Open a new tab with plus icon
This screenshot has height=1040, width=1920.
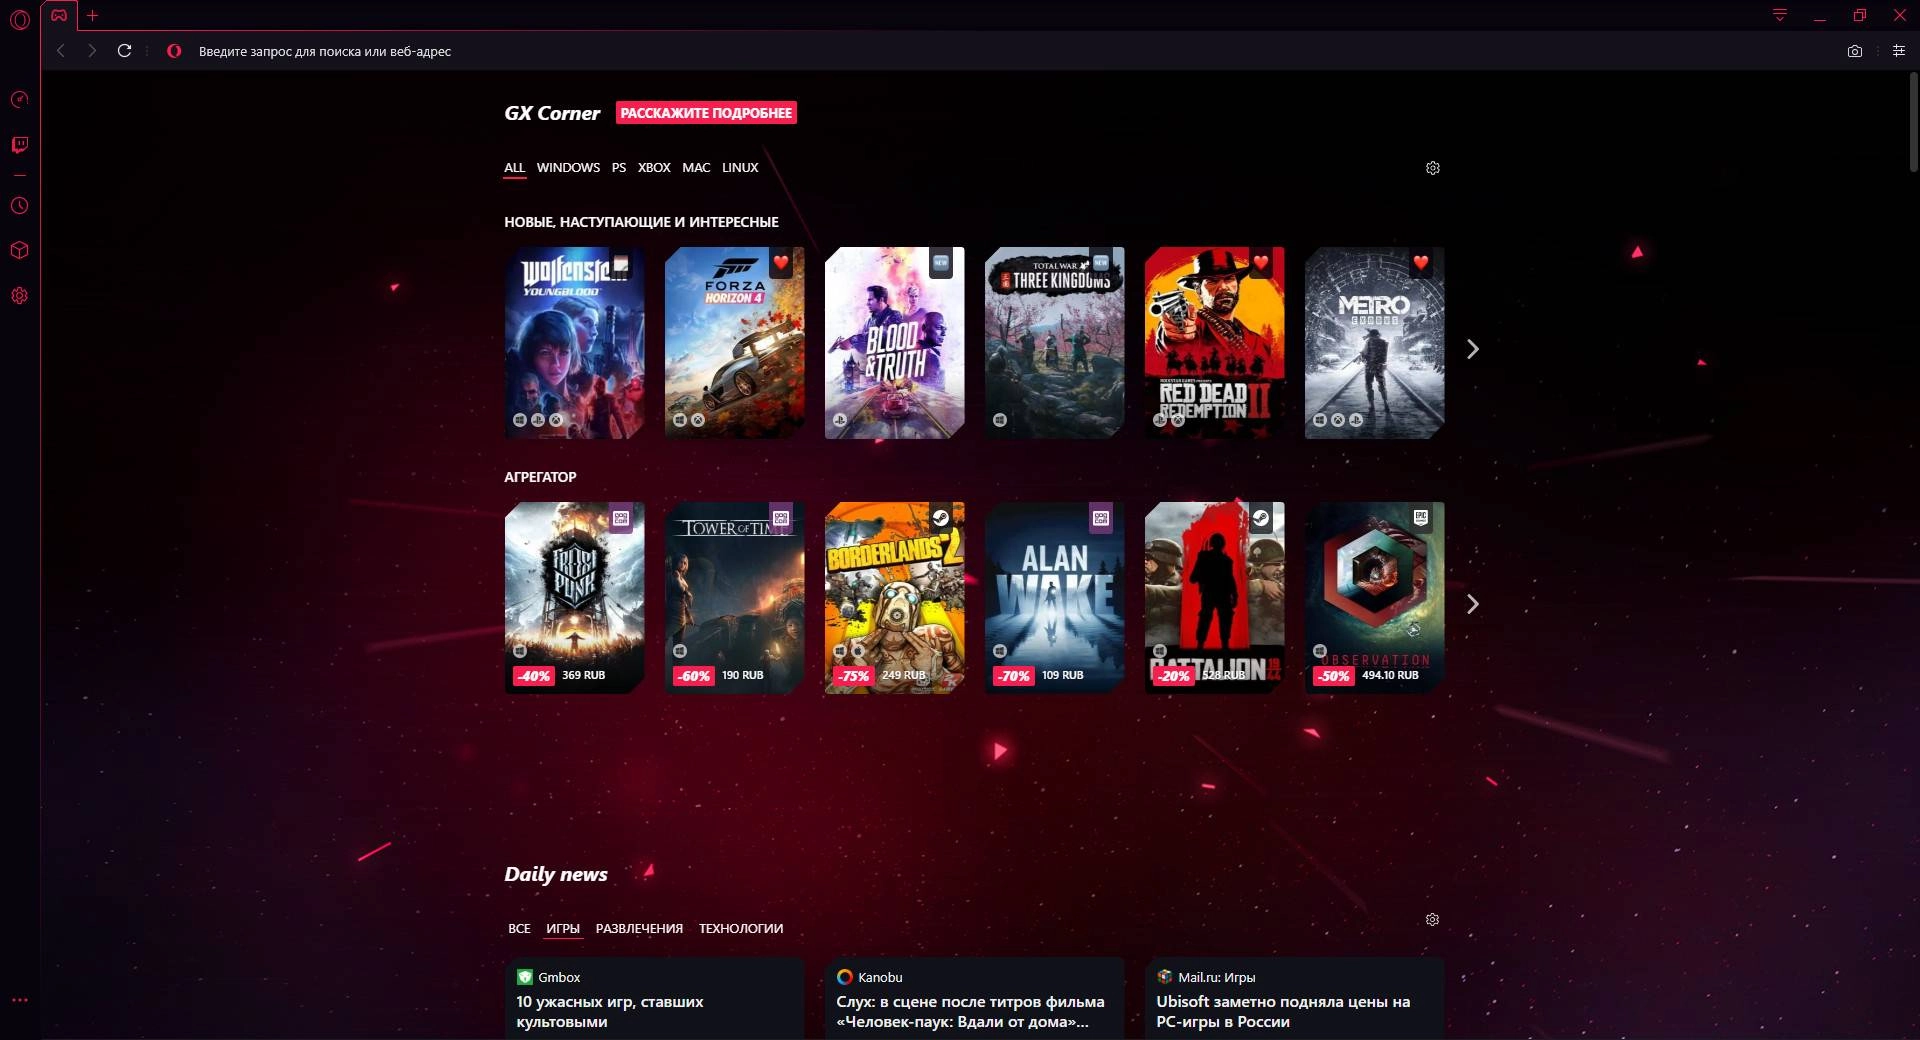(93, 15)
